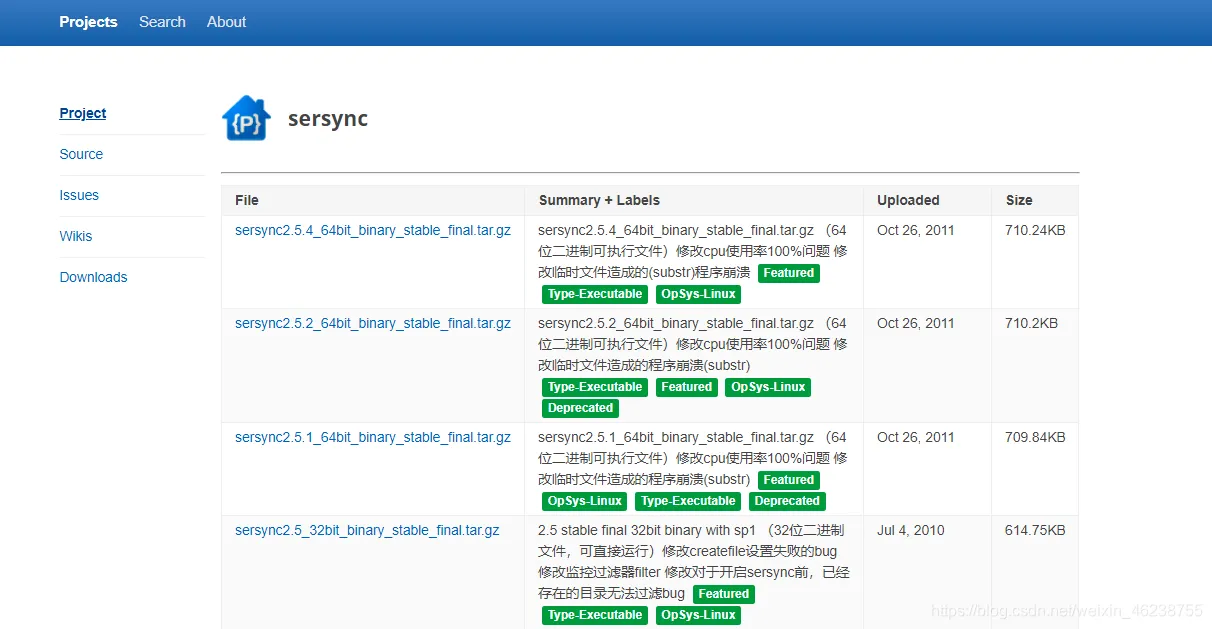The image size is (1212, 629).
Task: Open the Issues sidebar link
Action: click(79, 195)
